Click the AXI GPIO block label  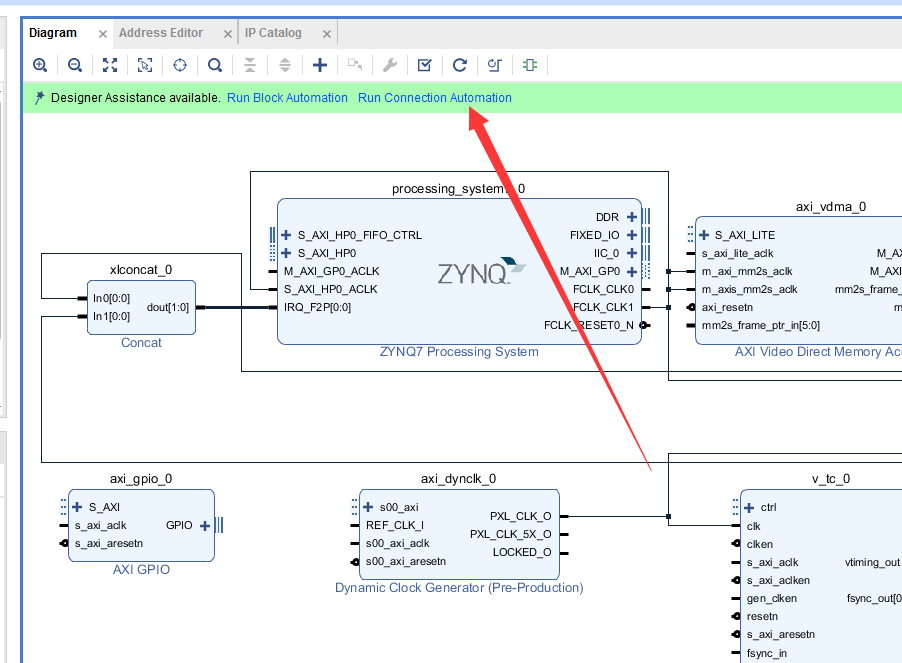141,569
